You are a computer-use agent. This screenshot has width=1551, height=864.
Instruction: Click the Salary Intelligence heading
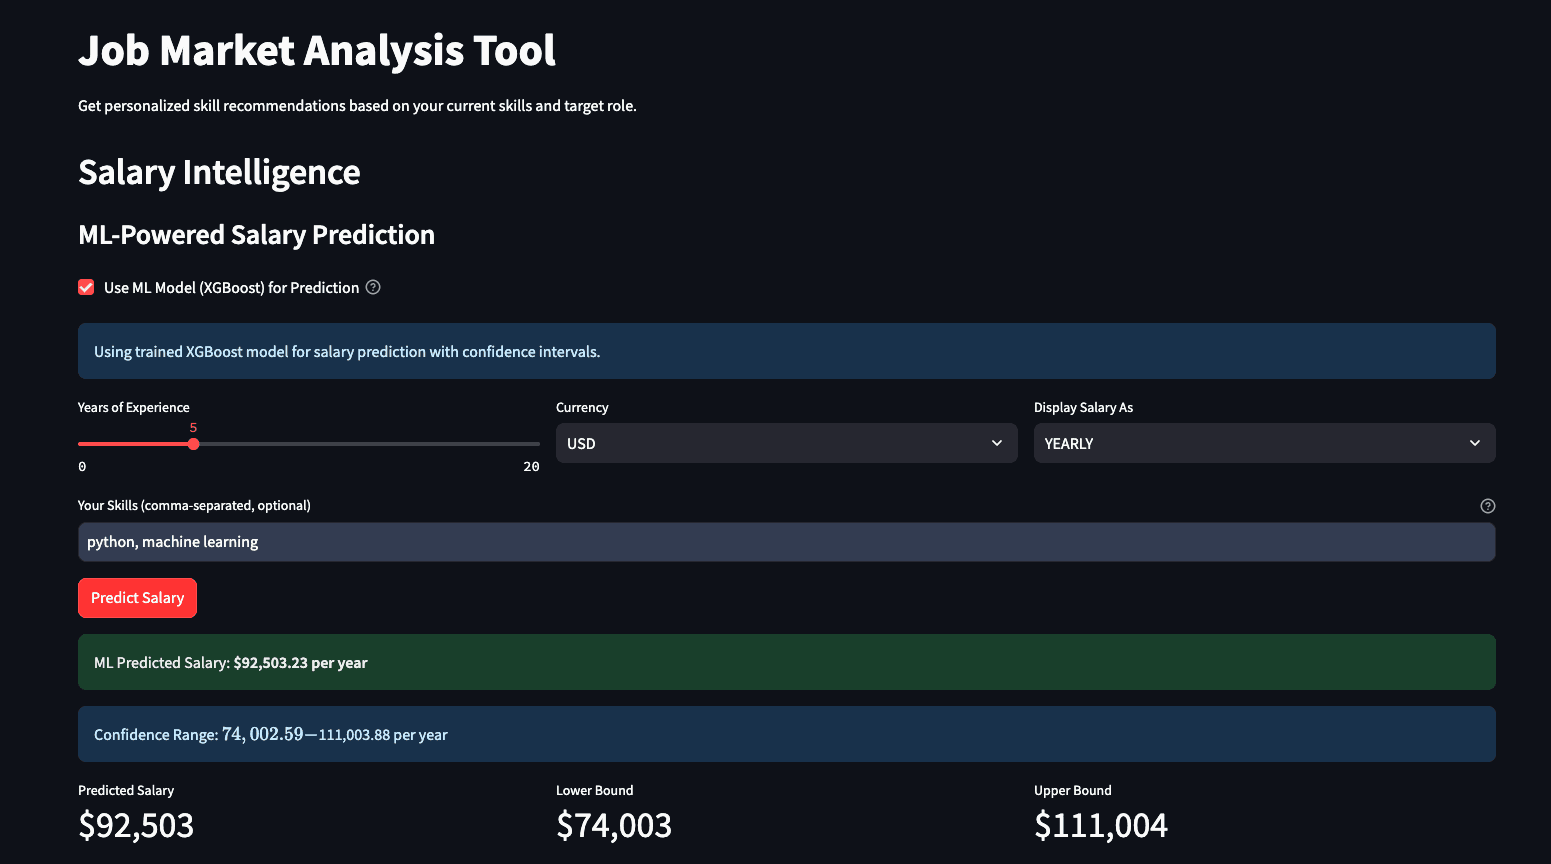(x=219, y=172)
